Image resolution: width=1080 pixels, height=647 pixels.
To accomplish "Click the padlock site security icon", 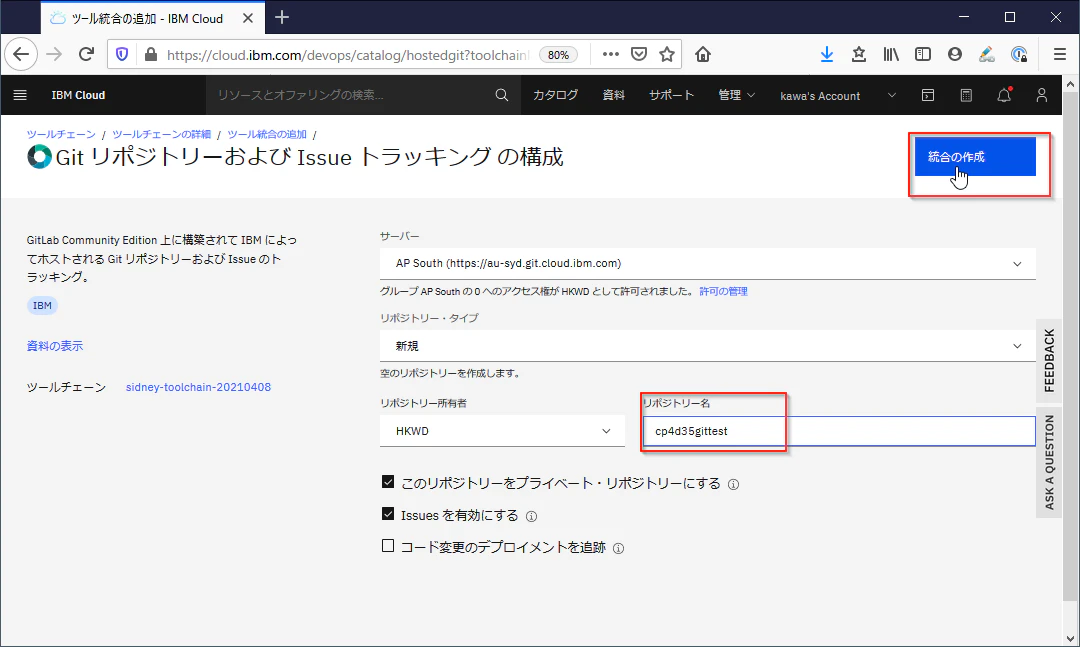I will (150, 54).
